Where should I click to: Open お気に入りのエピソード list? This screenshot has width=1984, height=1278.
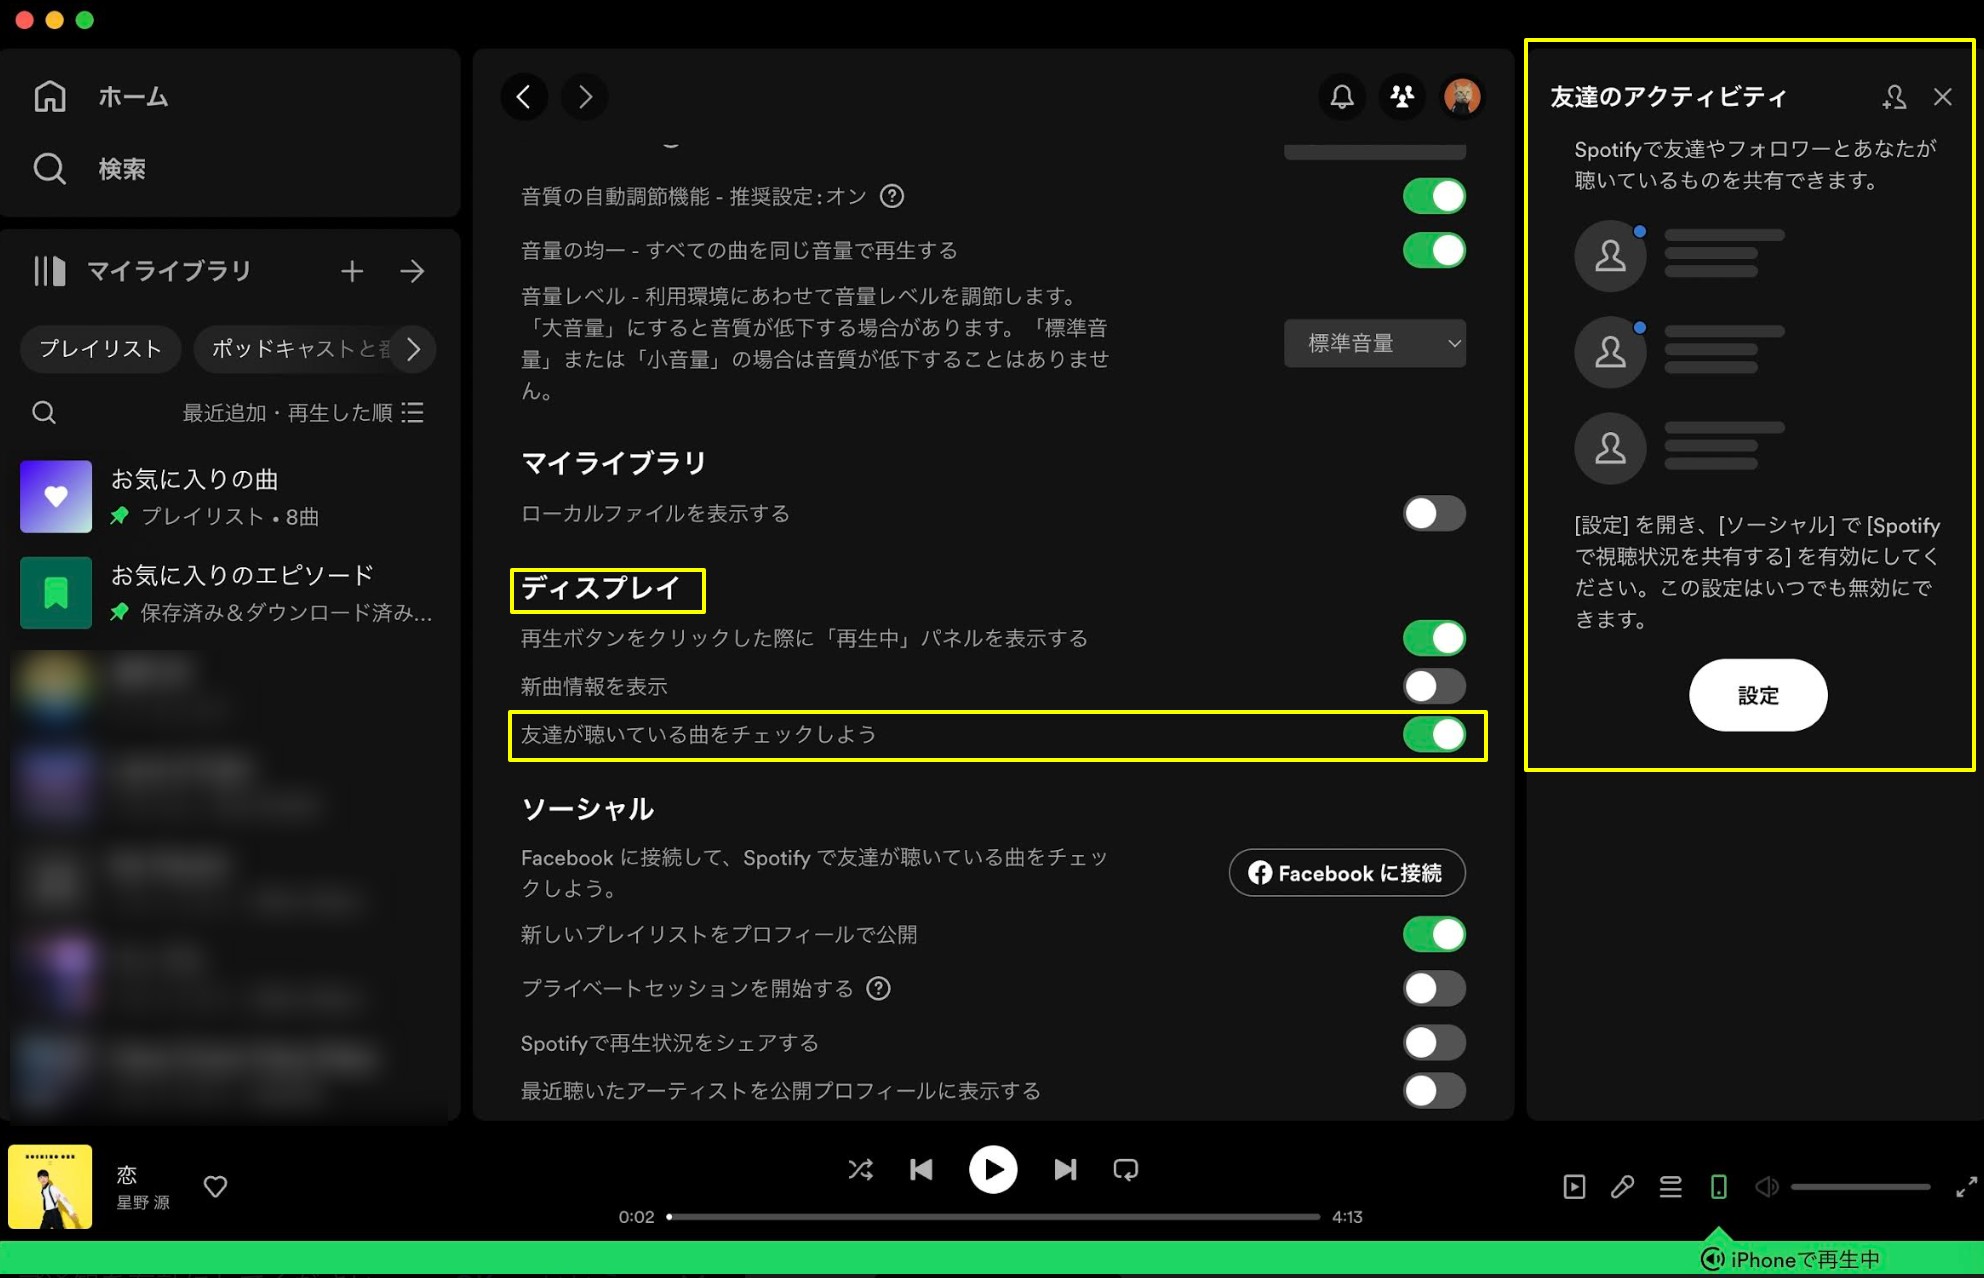point(230,593)
